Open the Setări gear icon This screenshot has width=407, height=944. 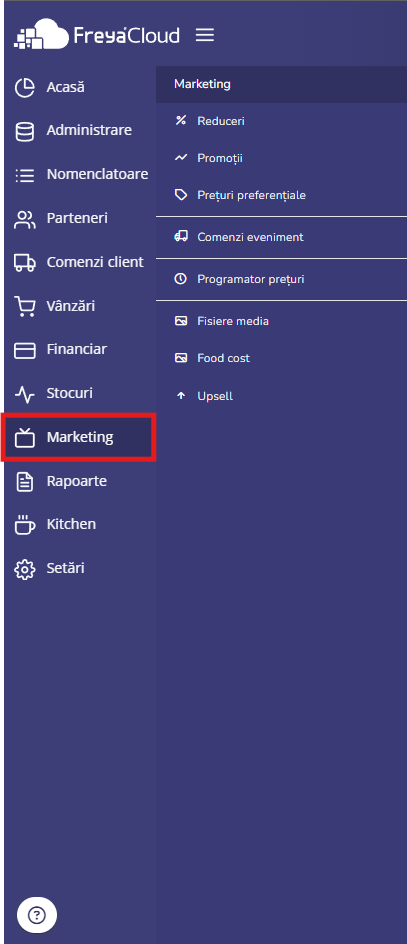coord(25,569)
